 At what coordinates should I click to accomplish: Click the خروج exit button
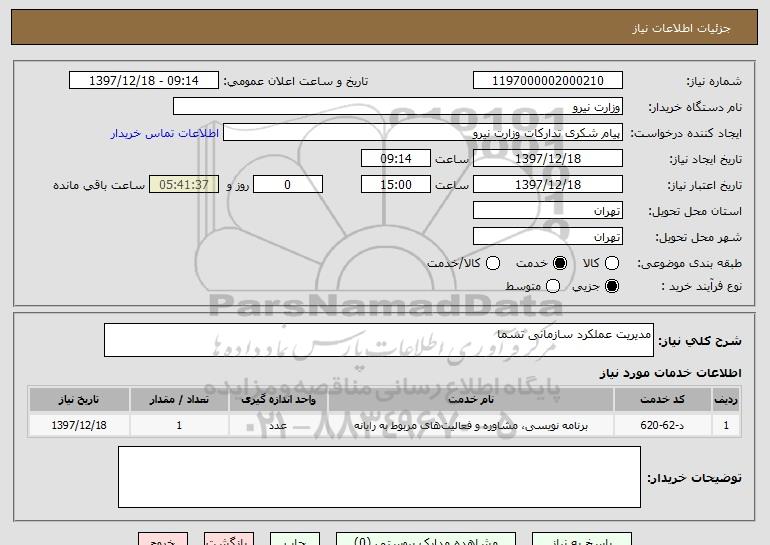point(163,539)
